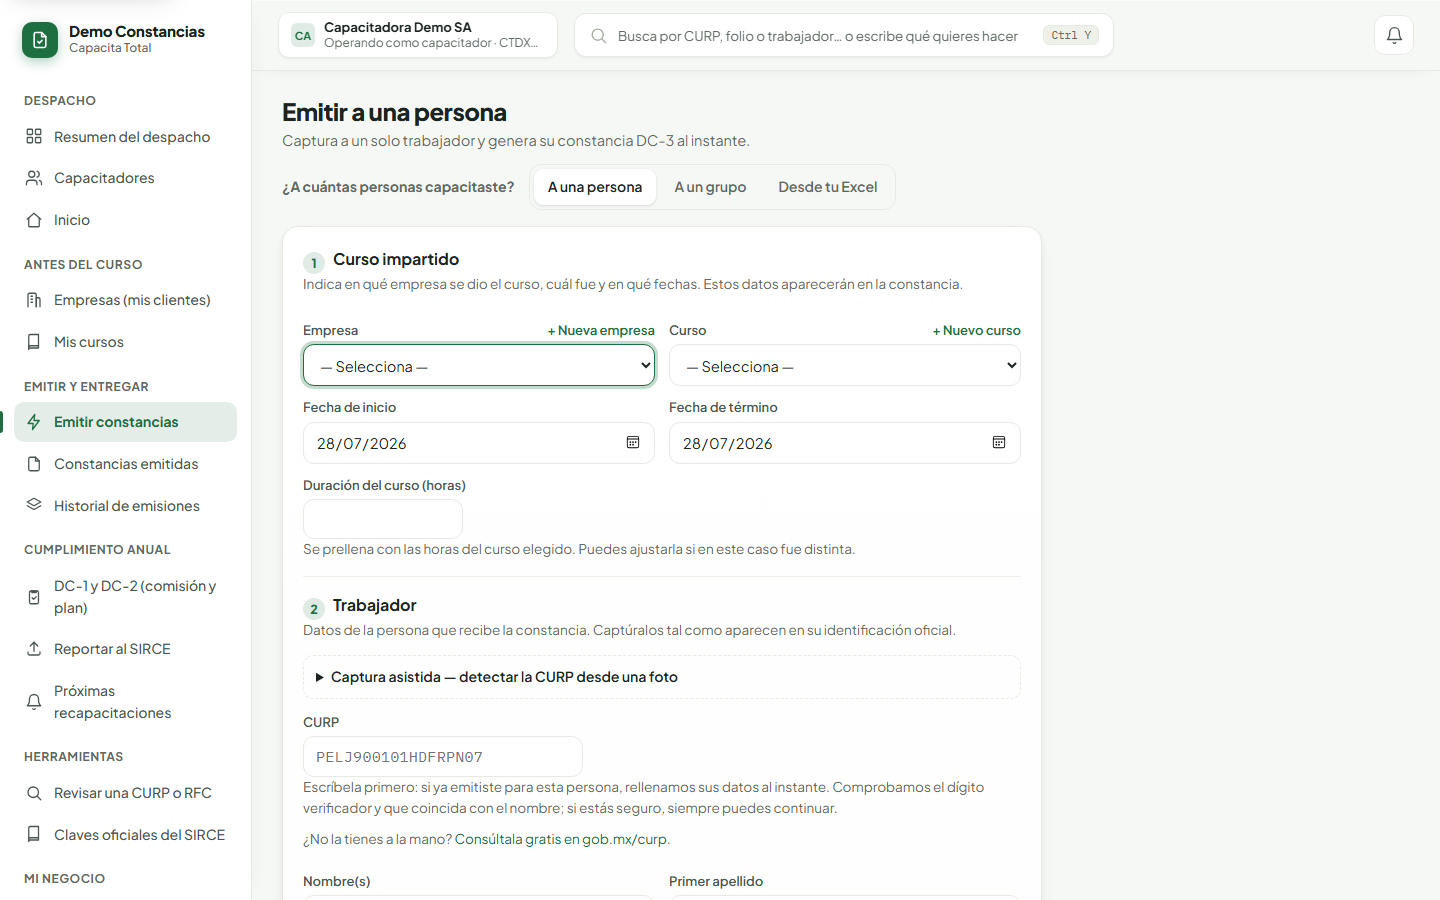Screen dimensions: 1440x900
Task: Click the + Nueva empresa link
Action: click(601, 330)
